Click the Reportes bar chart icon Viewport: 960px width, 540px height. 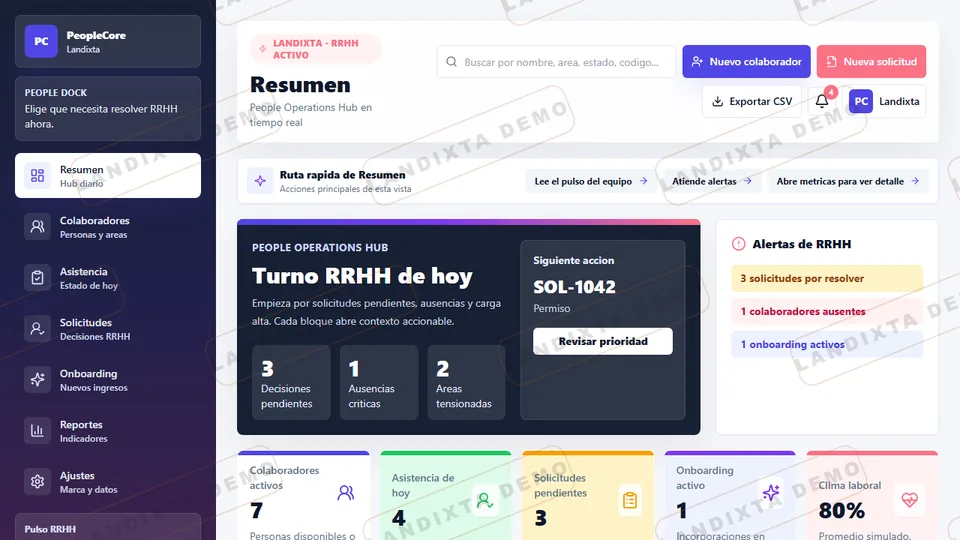coord(37,430)
